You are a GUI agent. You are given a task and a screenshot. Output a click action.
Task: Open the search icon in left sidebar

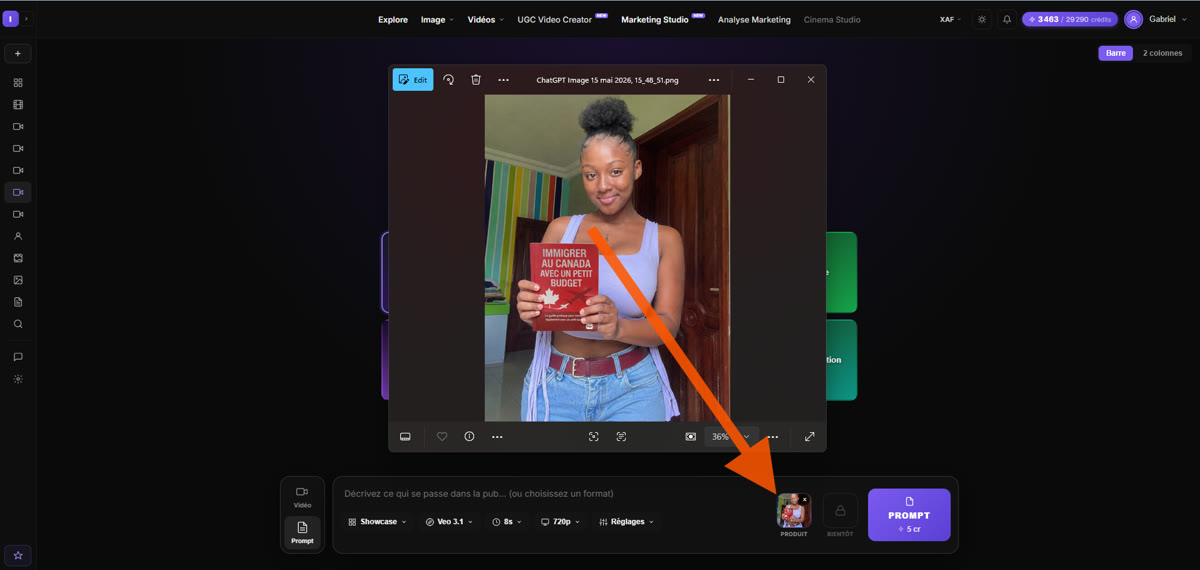tap(18, 324)
